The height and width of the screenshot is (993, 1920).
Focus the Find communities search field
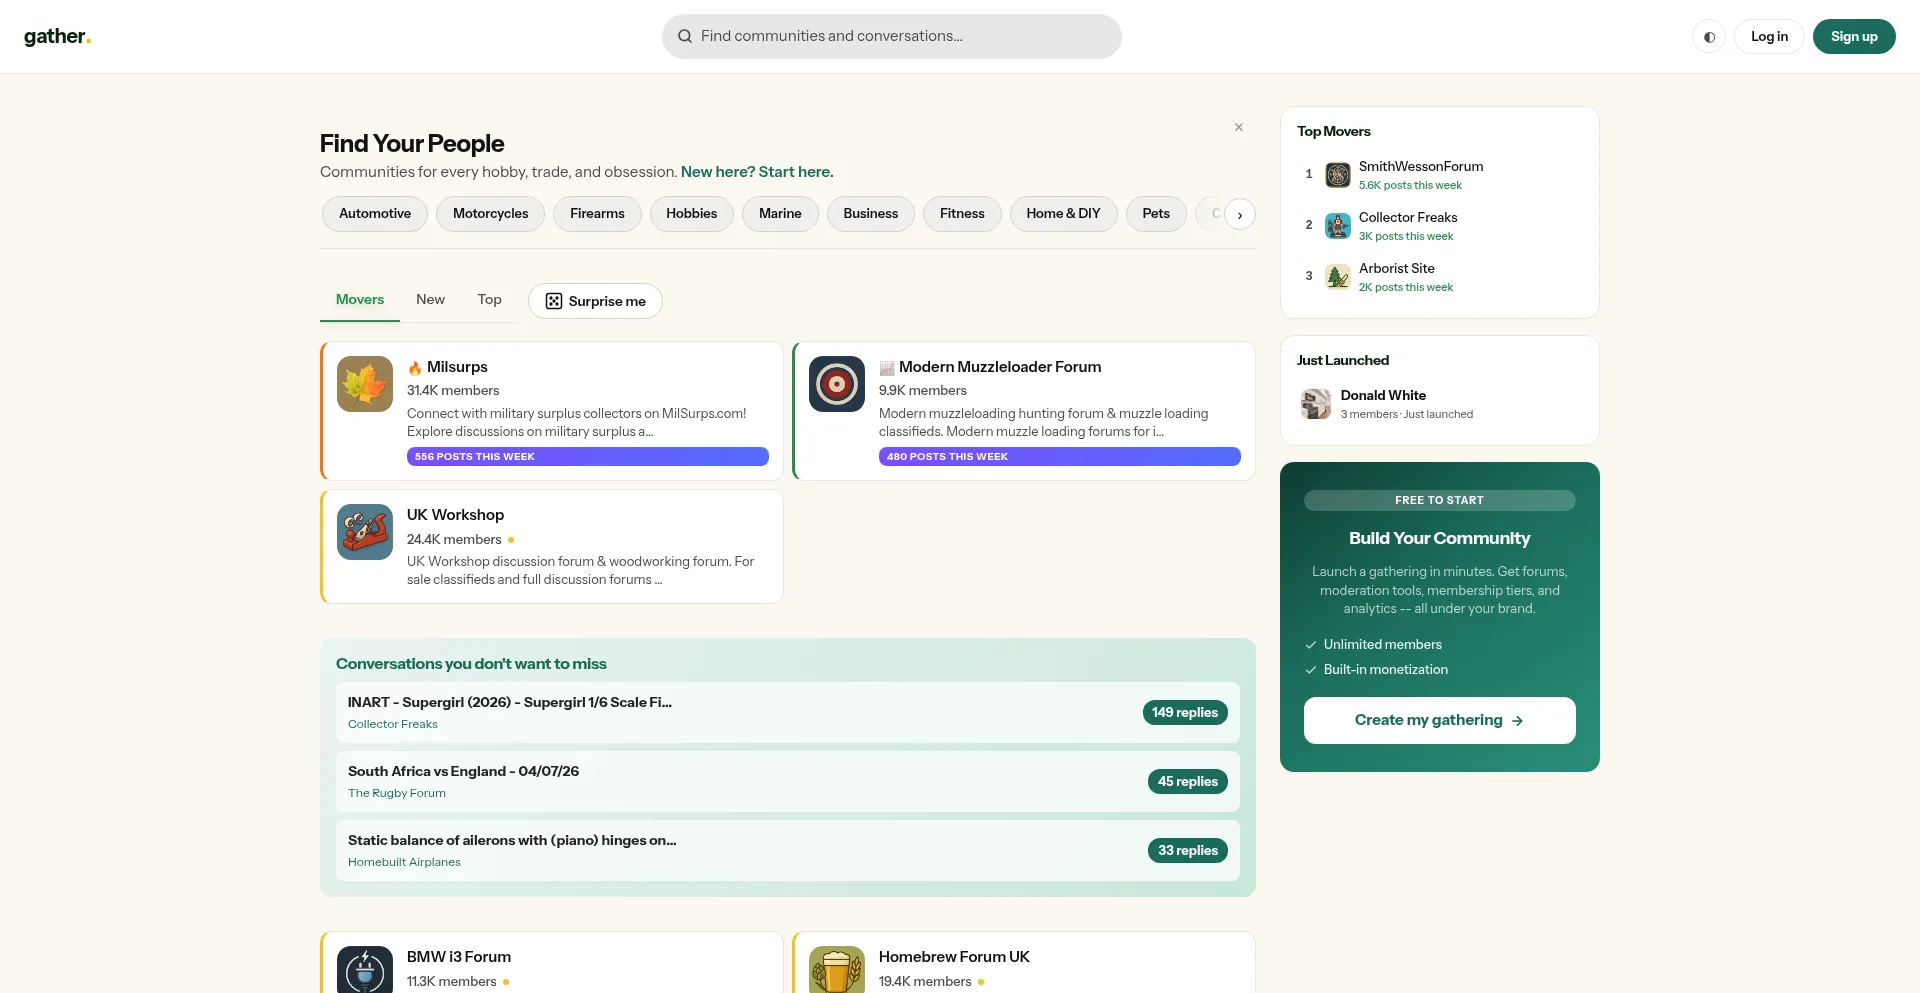pyautogui.click(x=891, y=37)
